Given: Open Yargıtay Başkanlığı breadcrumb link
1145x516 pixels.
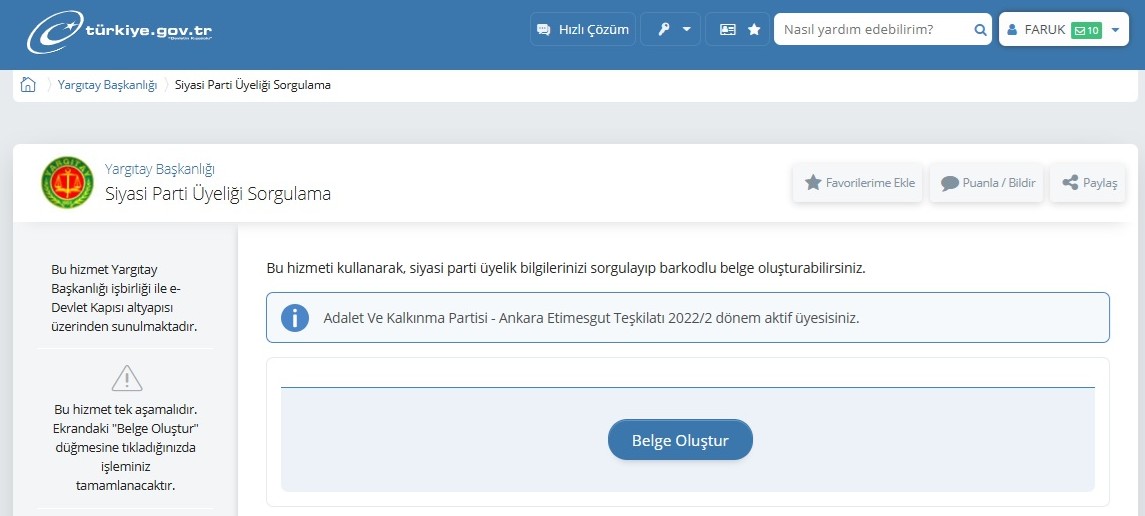Looking at the screenshot, I should coord(107,85).
